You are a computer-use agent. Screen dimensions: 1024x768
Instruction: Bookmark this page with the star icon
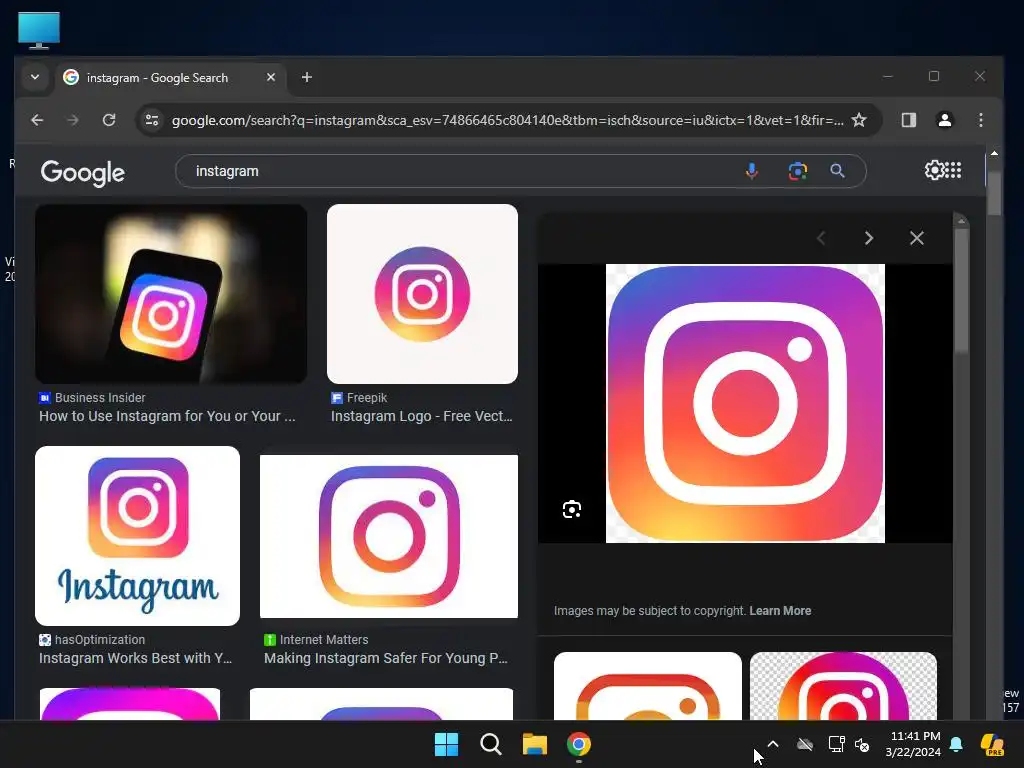pos(859,120)
